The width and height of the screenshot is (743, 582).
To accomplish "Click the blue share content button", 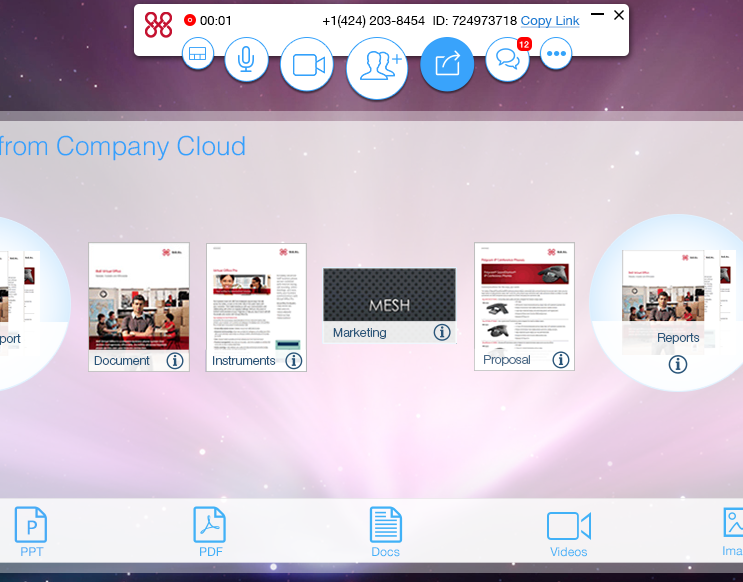I will click(447, 64).
